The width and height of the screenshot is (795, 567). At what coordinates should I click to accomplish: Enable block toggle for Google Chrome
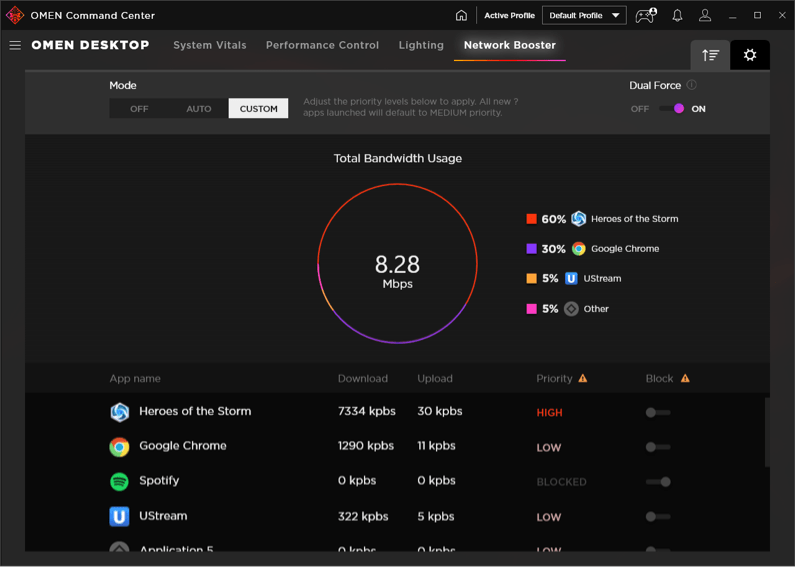(657, 447)
